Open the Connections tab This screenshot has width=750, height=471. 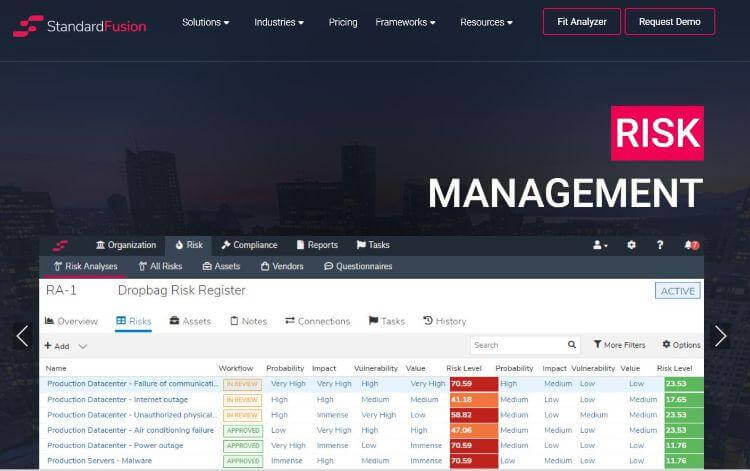point(318,321)
